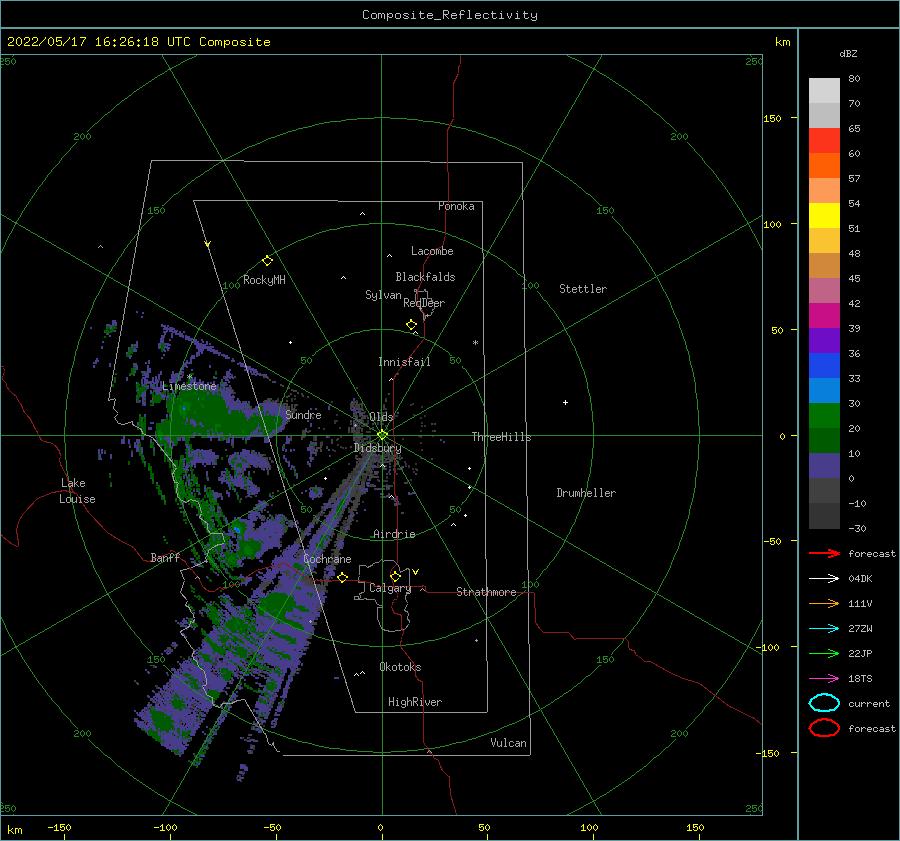Viewport: 900px width, 841px height.
Task: Click the -150 label on bottom axis
Action: 59,827
